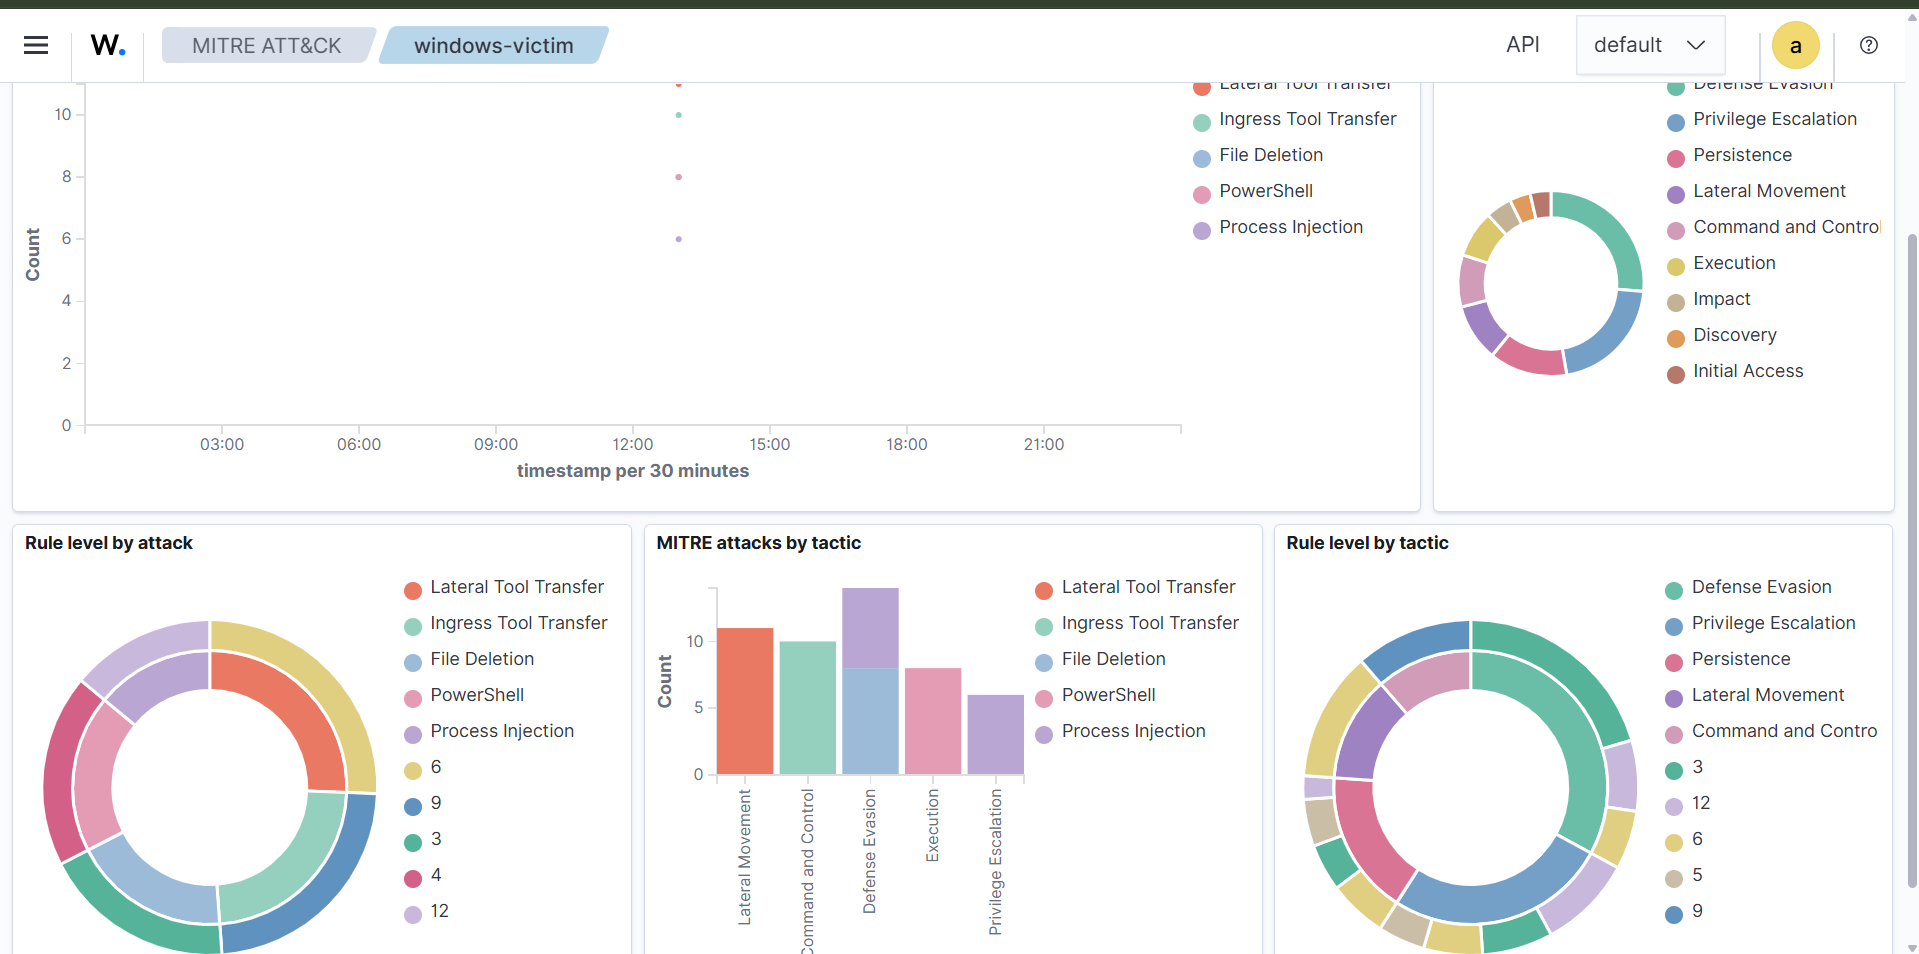
Task: Open the hamburger navigation menu
Action: 36,45
